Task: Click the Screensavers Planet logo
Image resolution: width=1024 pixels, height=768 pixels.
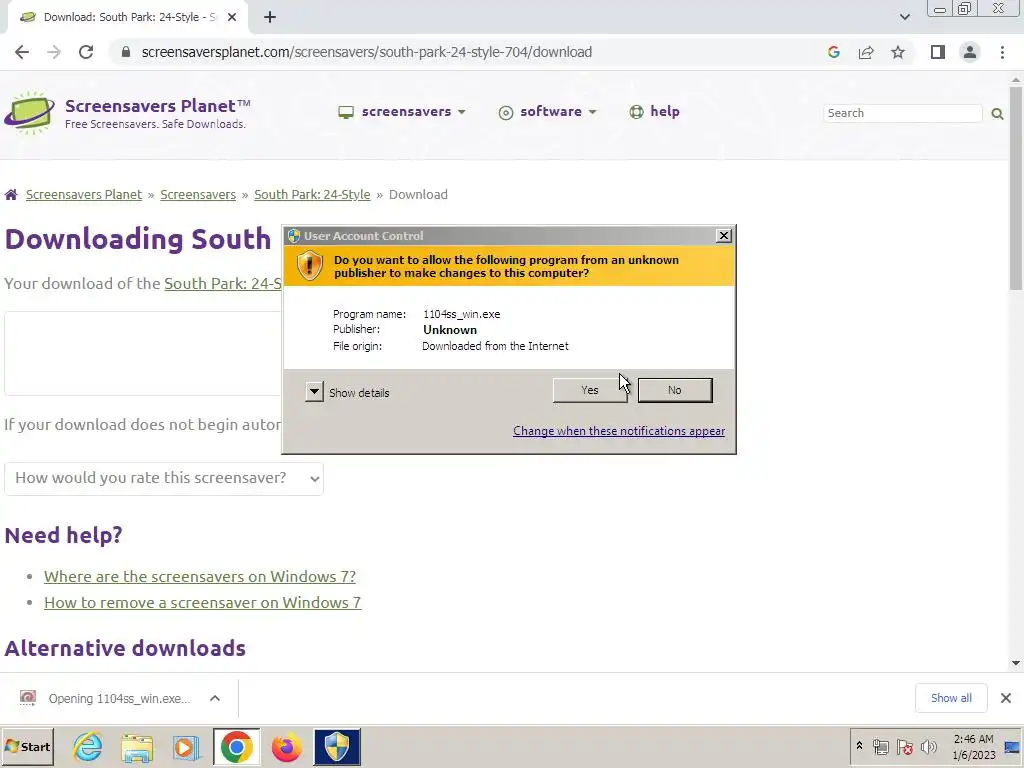Action: pos(127,113)
